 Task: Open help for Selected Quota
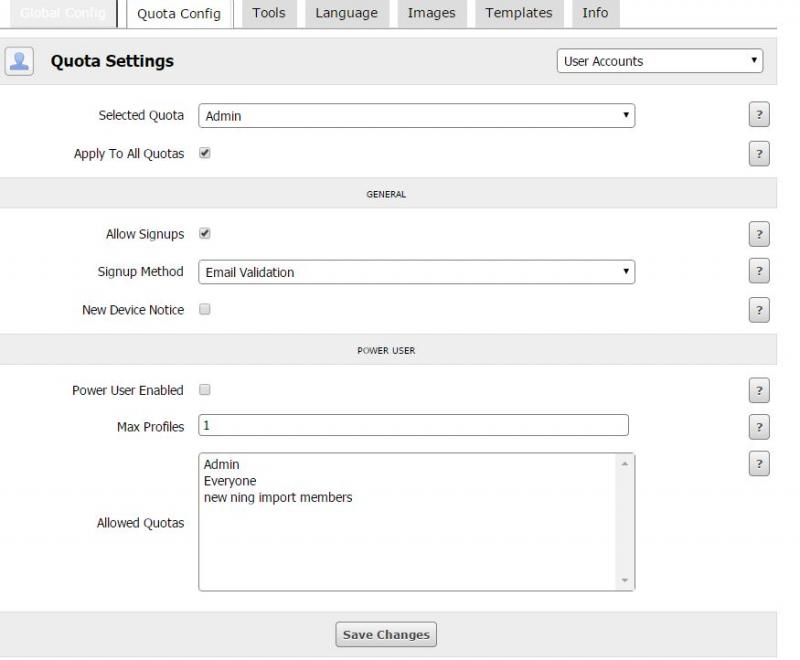pyautogui.click(x=759, y=115)
